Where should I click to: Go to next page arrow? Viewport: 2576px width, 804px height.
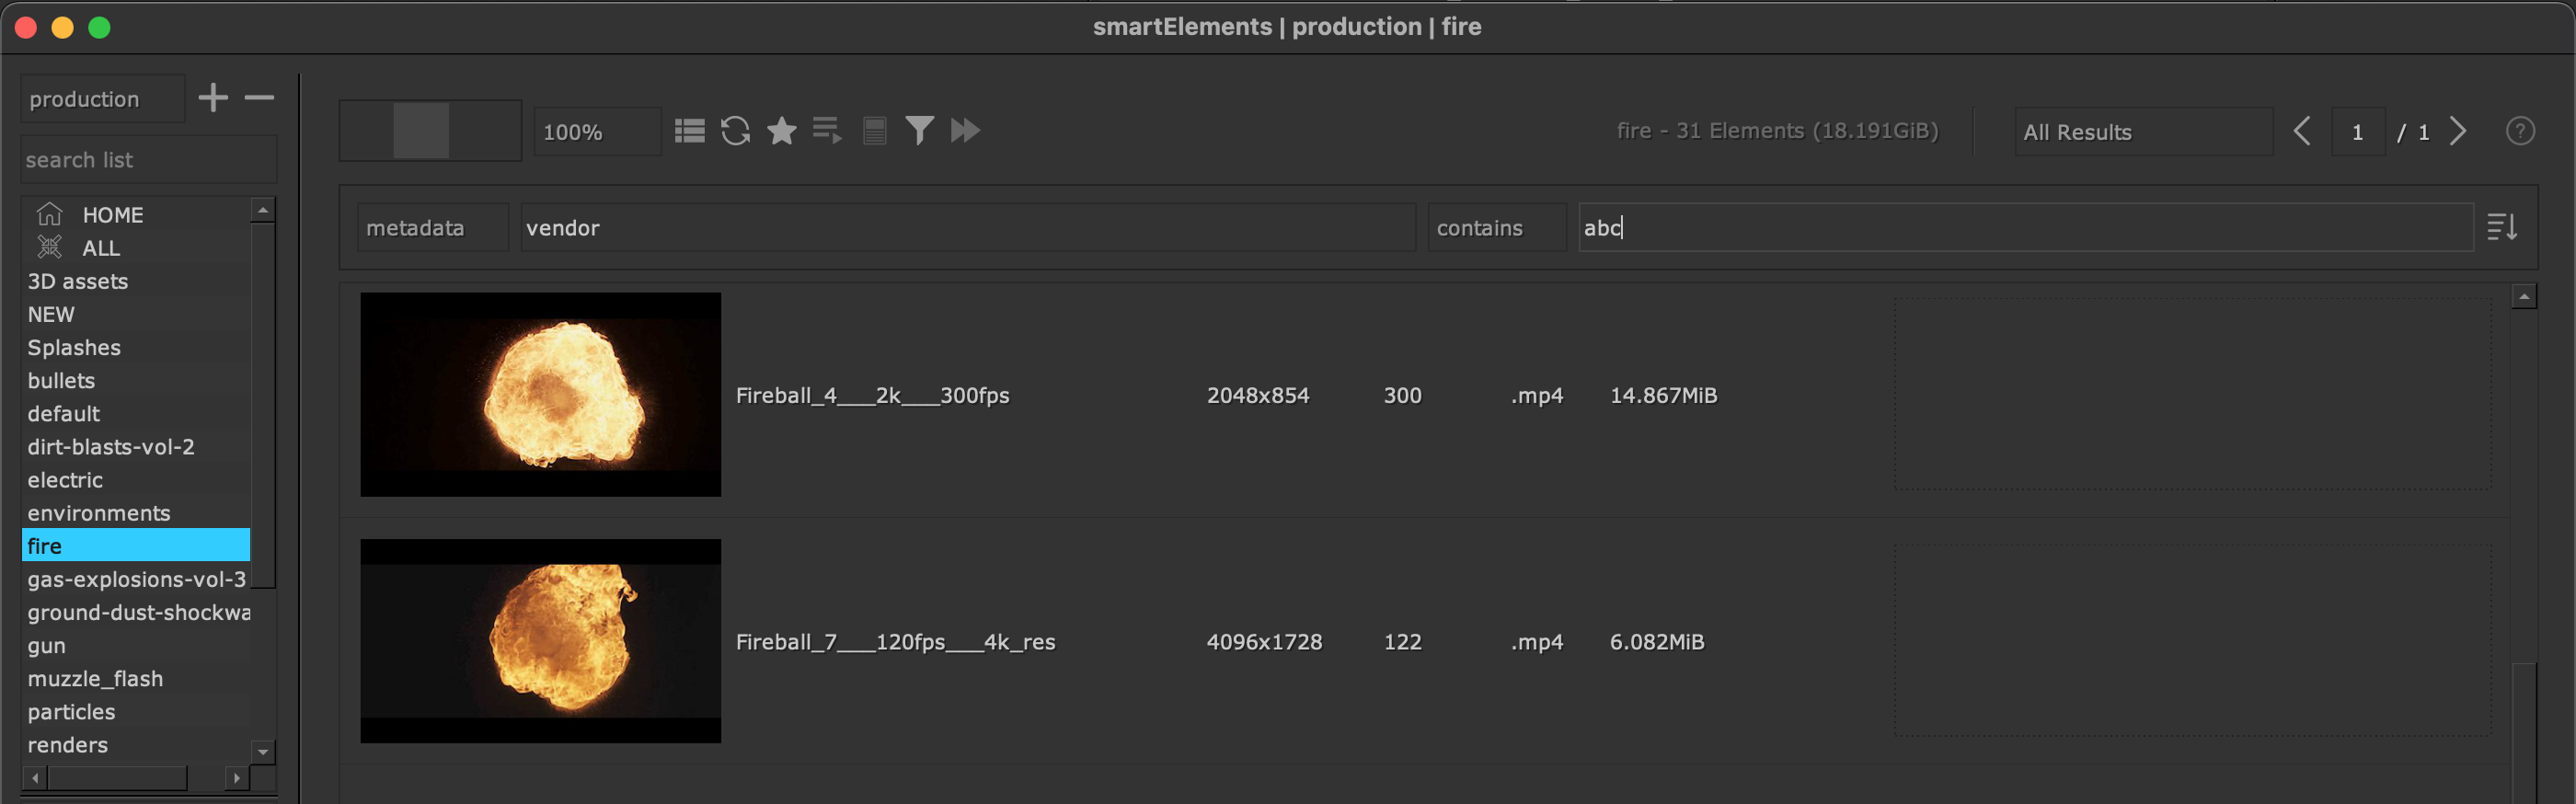tap(2458, 131)
